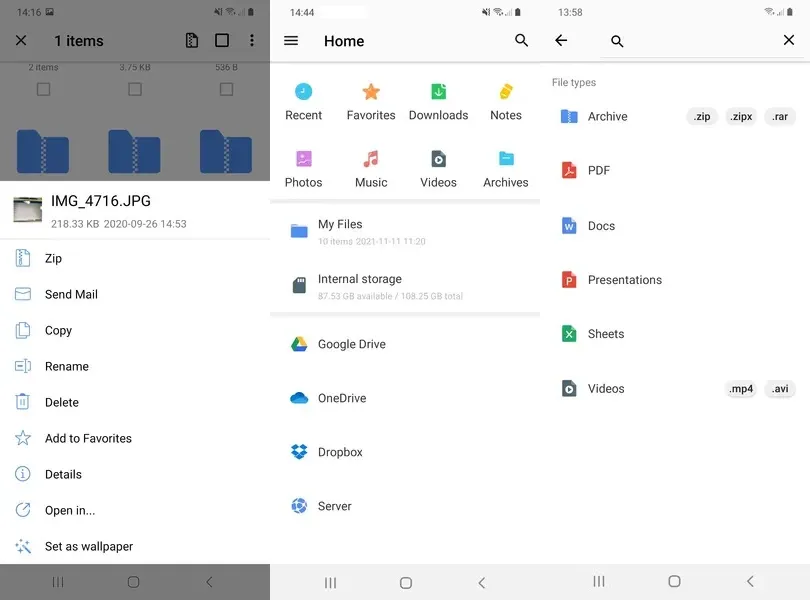810x600 pixels.
Task: Close selection mode with X icon
Action: coord(21,40)
